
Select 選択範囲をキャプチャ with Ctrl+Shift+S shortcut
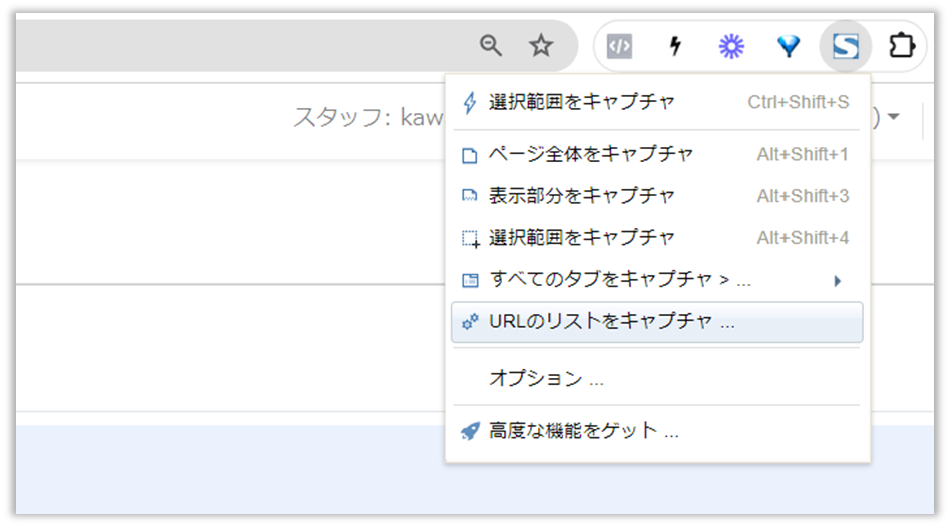point(581,102)
